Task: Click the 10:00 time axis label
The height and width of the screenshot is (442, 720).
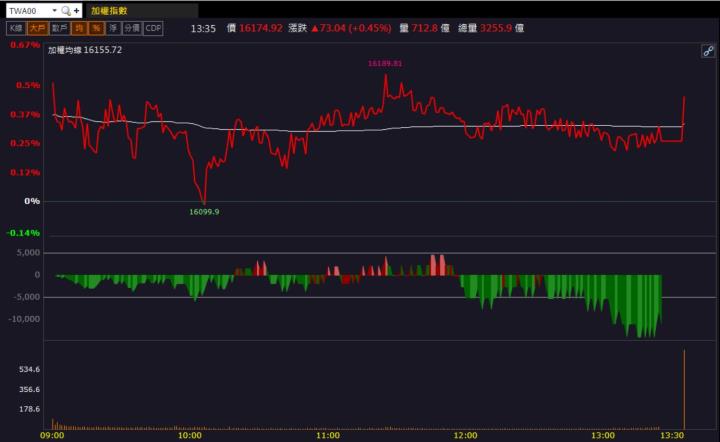Action: click(190, 435)
